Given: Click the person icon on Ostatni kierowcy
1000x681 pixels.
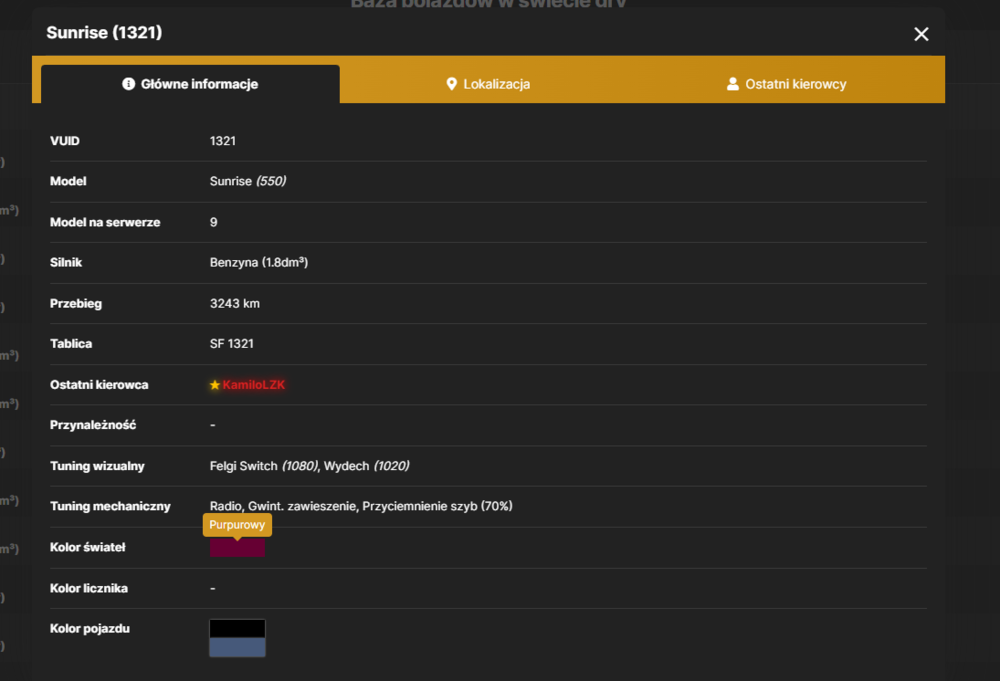Looking at the screenshot, I should pyautogui.click(x=733, y=84).
